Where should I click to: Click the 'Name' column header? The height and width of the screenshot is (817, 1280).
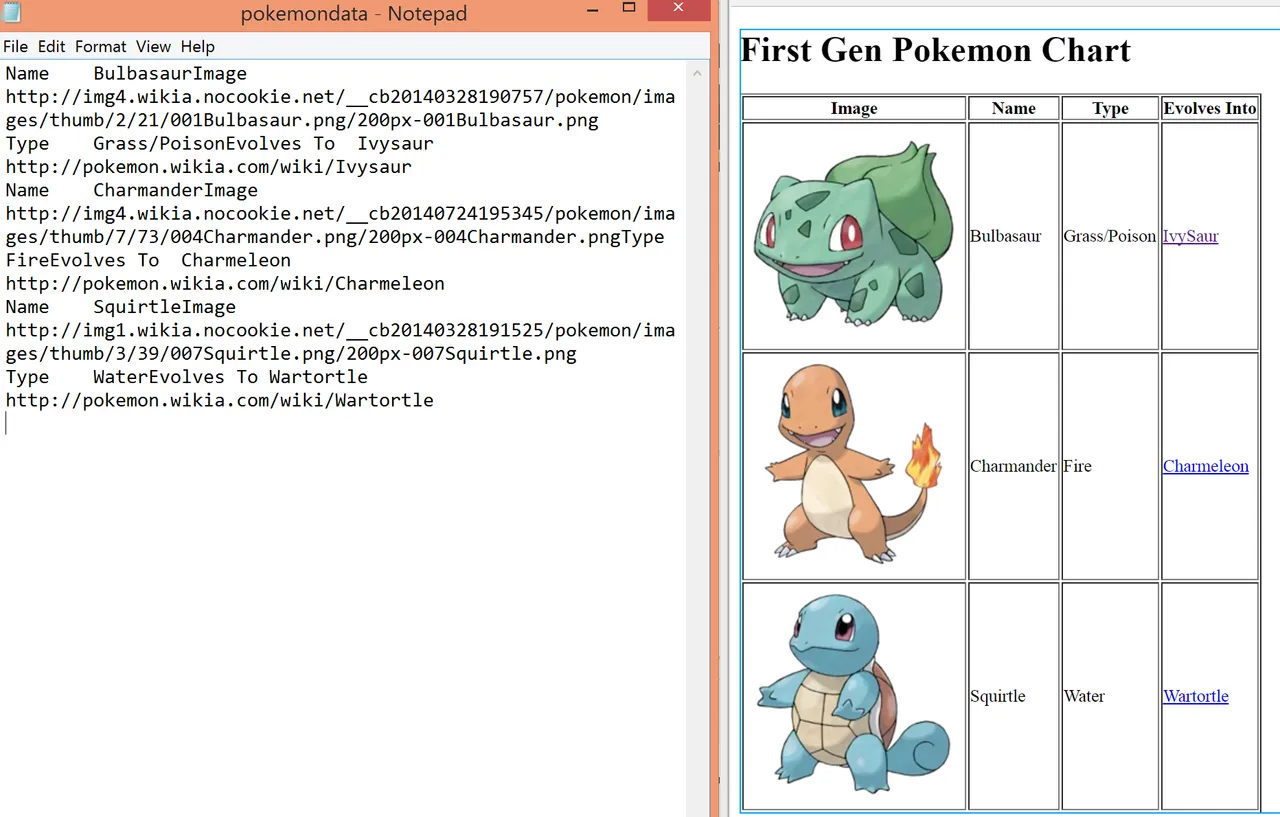coord(1014,108)
